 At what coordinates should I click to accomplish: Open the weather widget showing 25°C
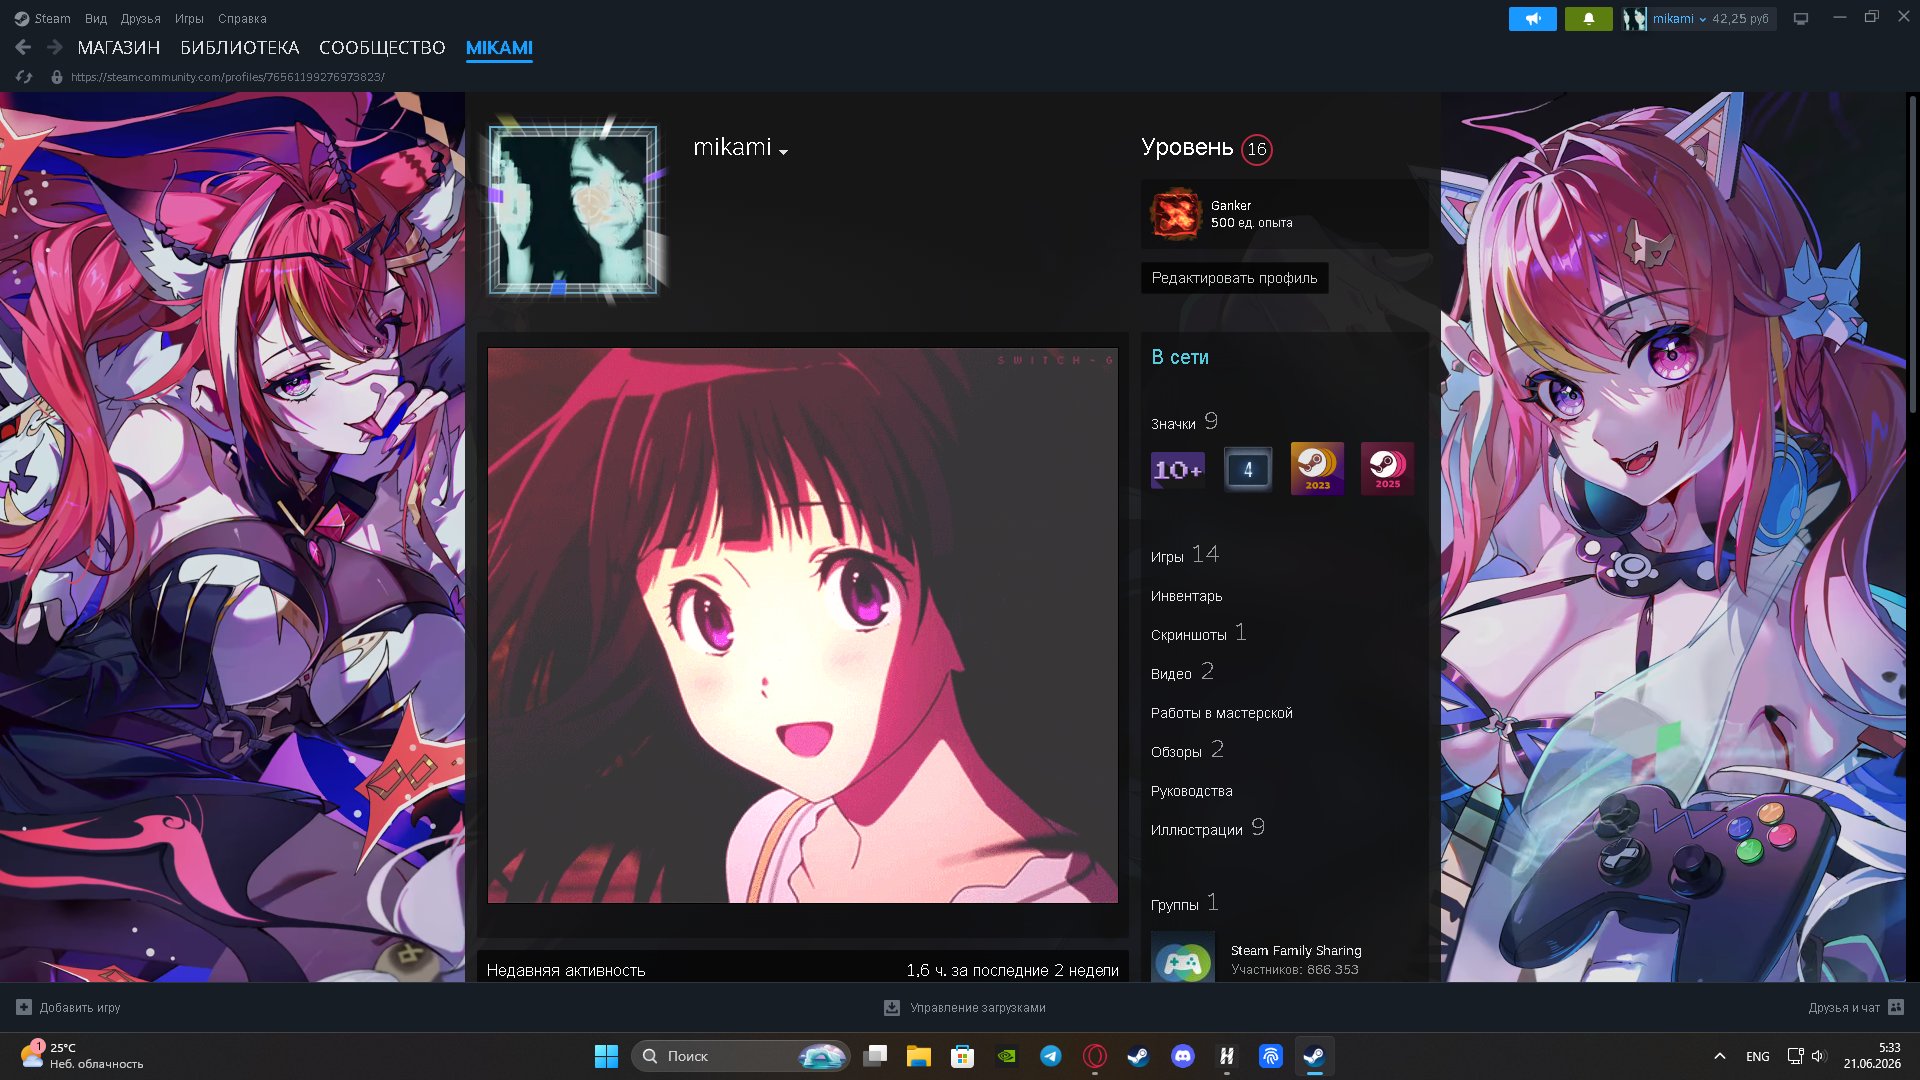tap(82, 1056)
